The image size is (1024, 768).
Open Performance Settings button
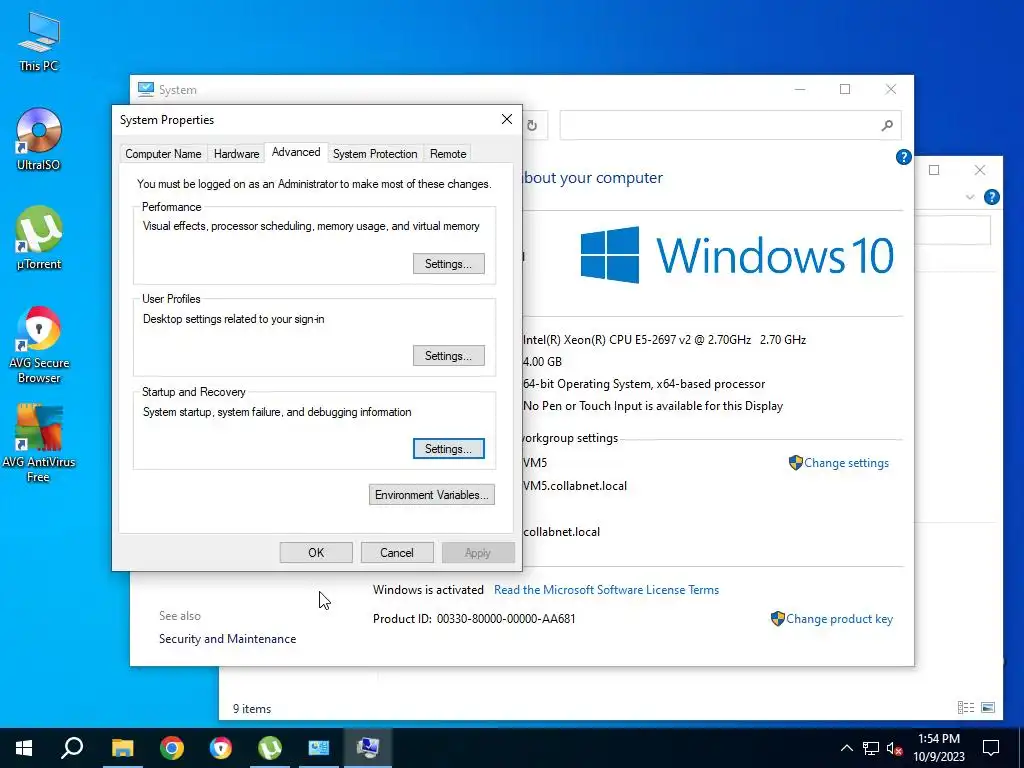(x=449, y=264)
